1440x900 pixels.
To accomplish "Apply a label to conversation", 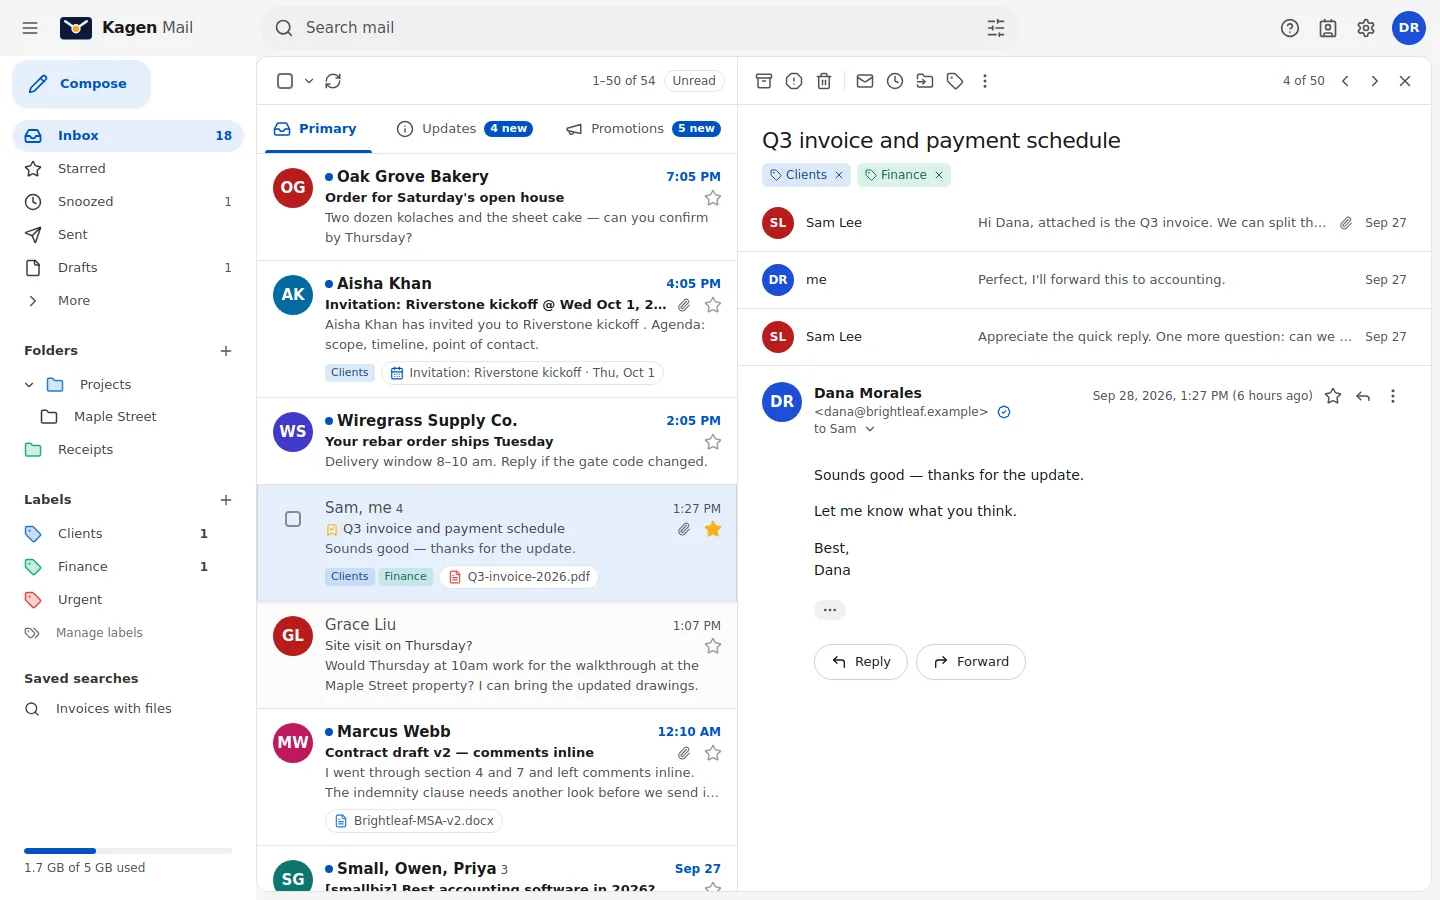I will [x=955, y=81].
